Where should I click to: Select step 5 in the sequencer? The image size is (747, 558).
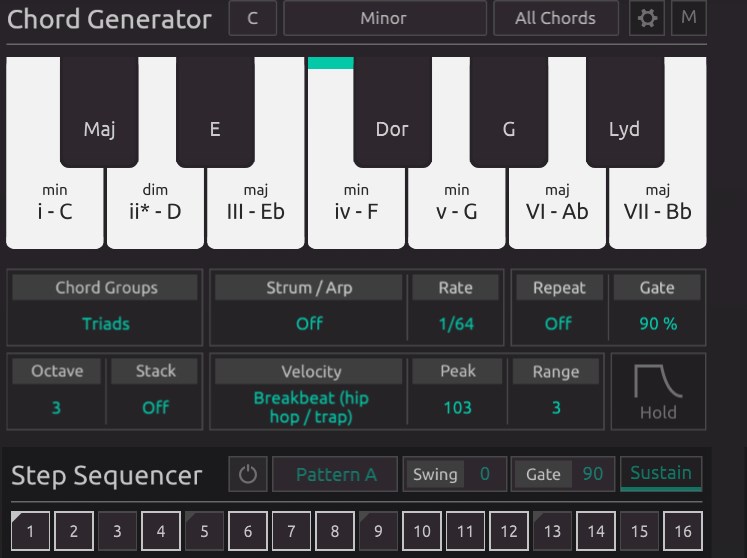[205, 531]
